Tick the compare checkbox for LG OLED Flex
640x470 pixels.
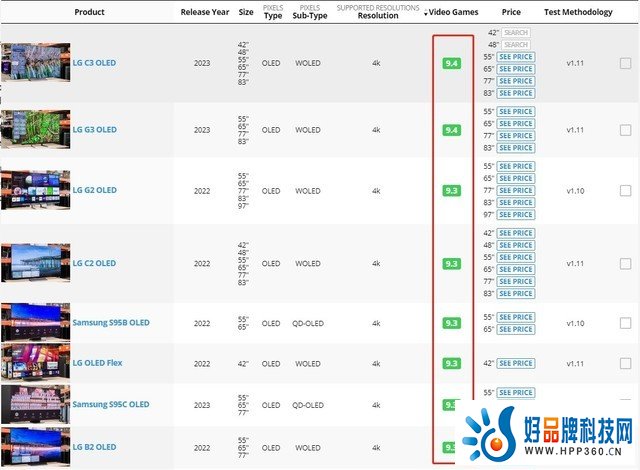click(x=625, y=363)
